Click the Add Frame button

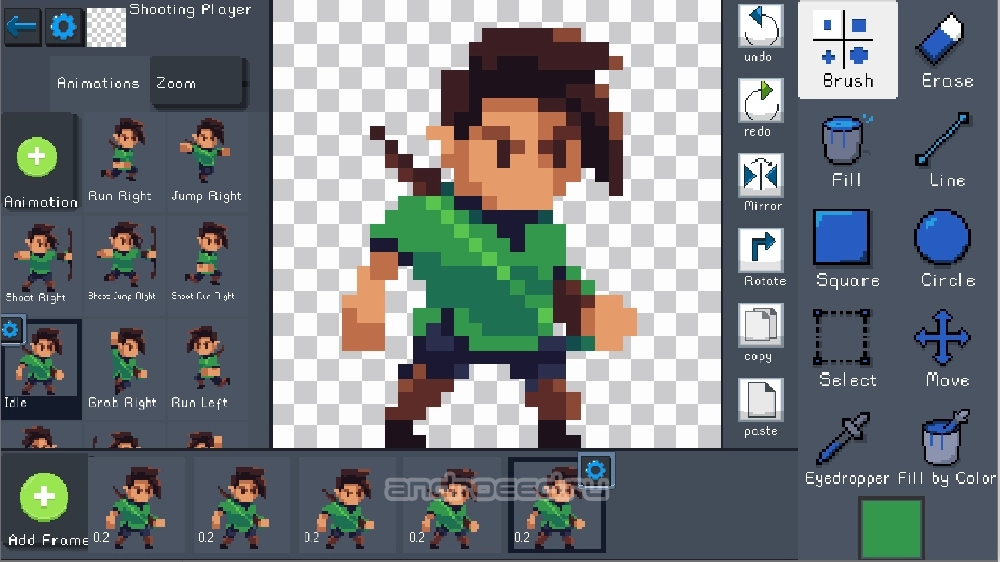point(45,504)
